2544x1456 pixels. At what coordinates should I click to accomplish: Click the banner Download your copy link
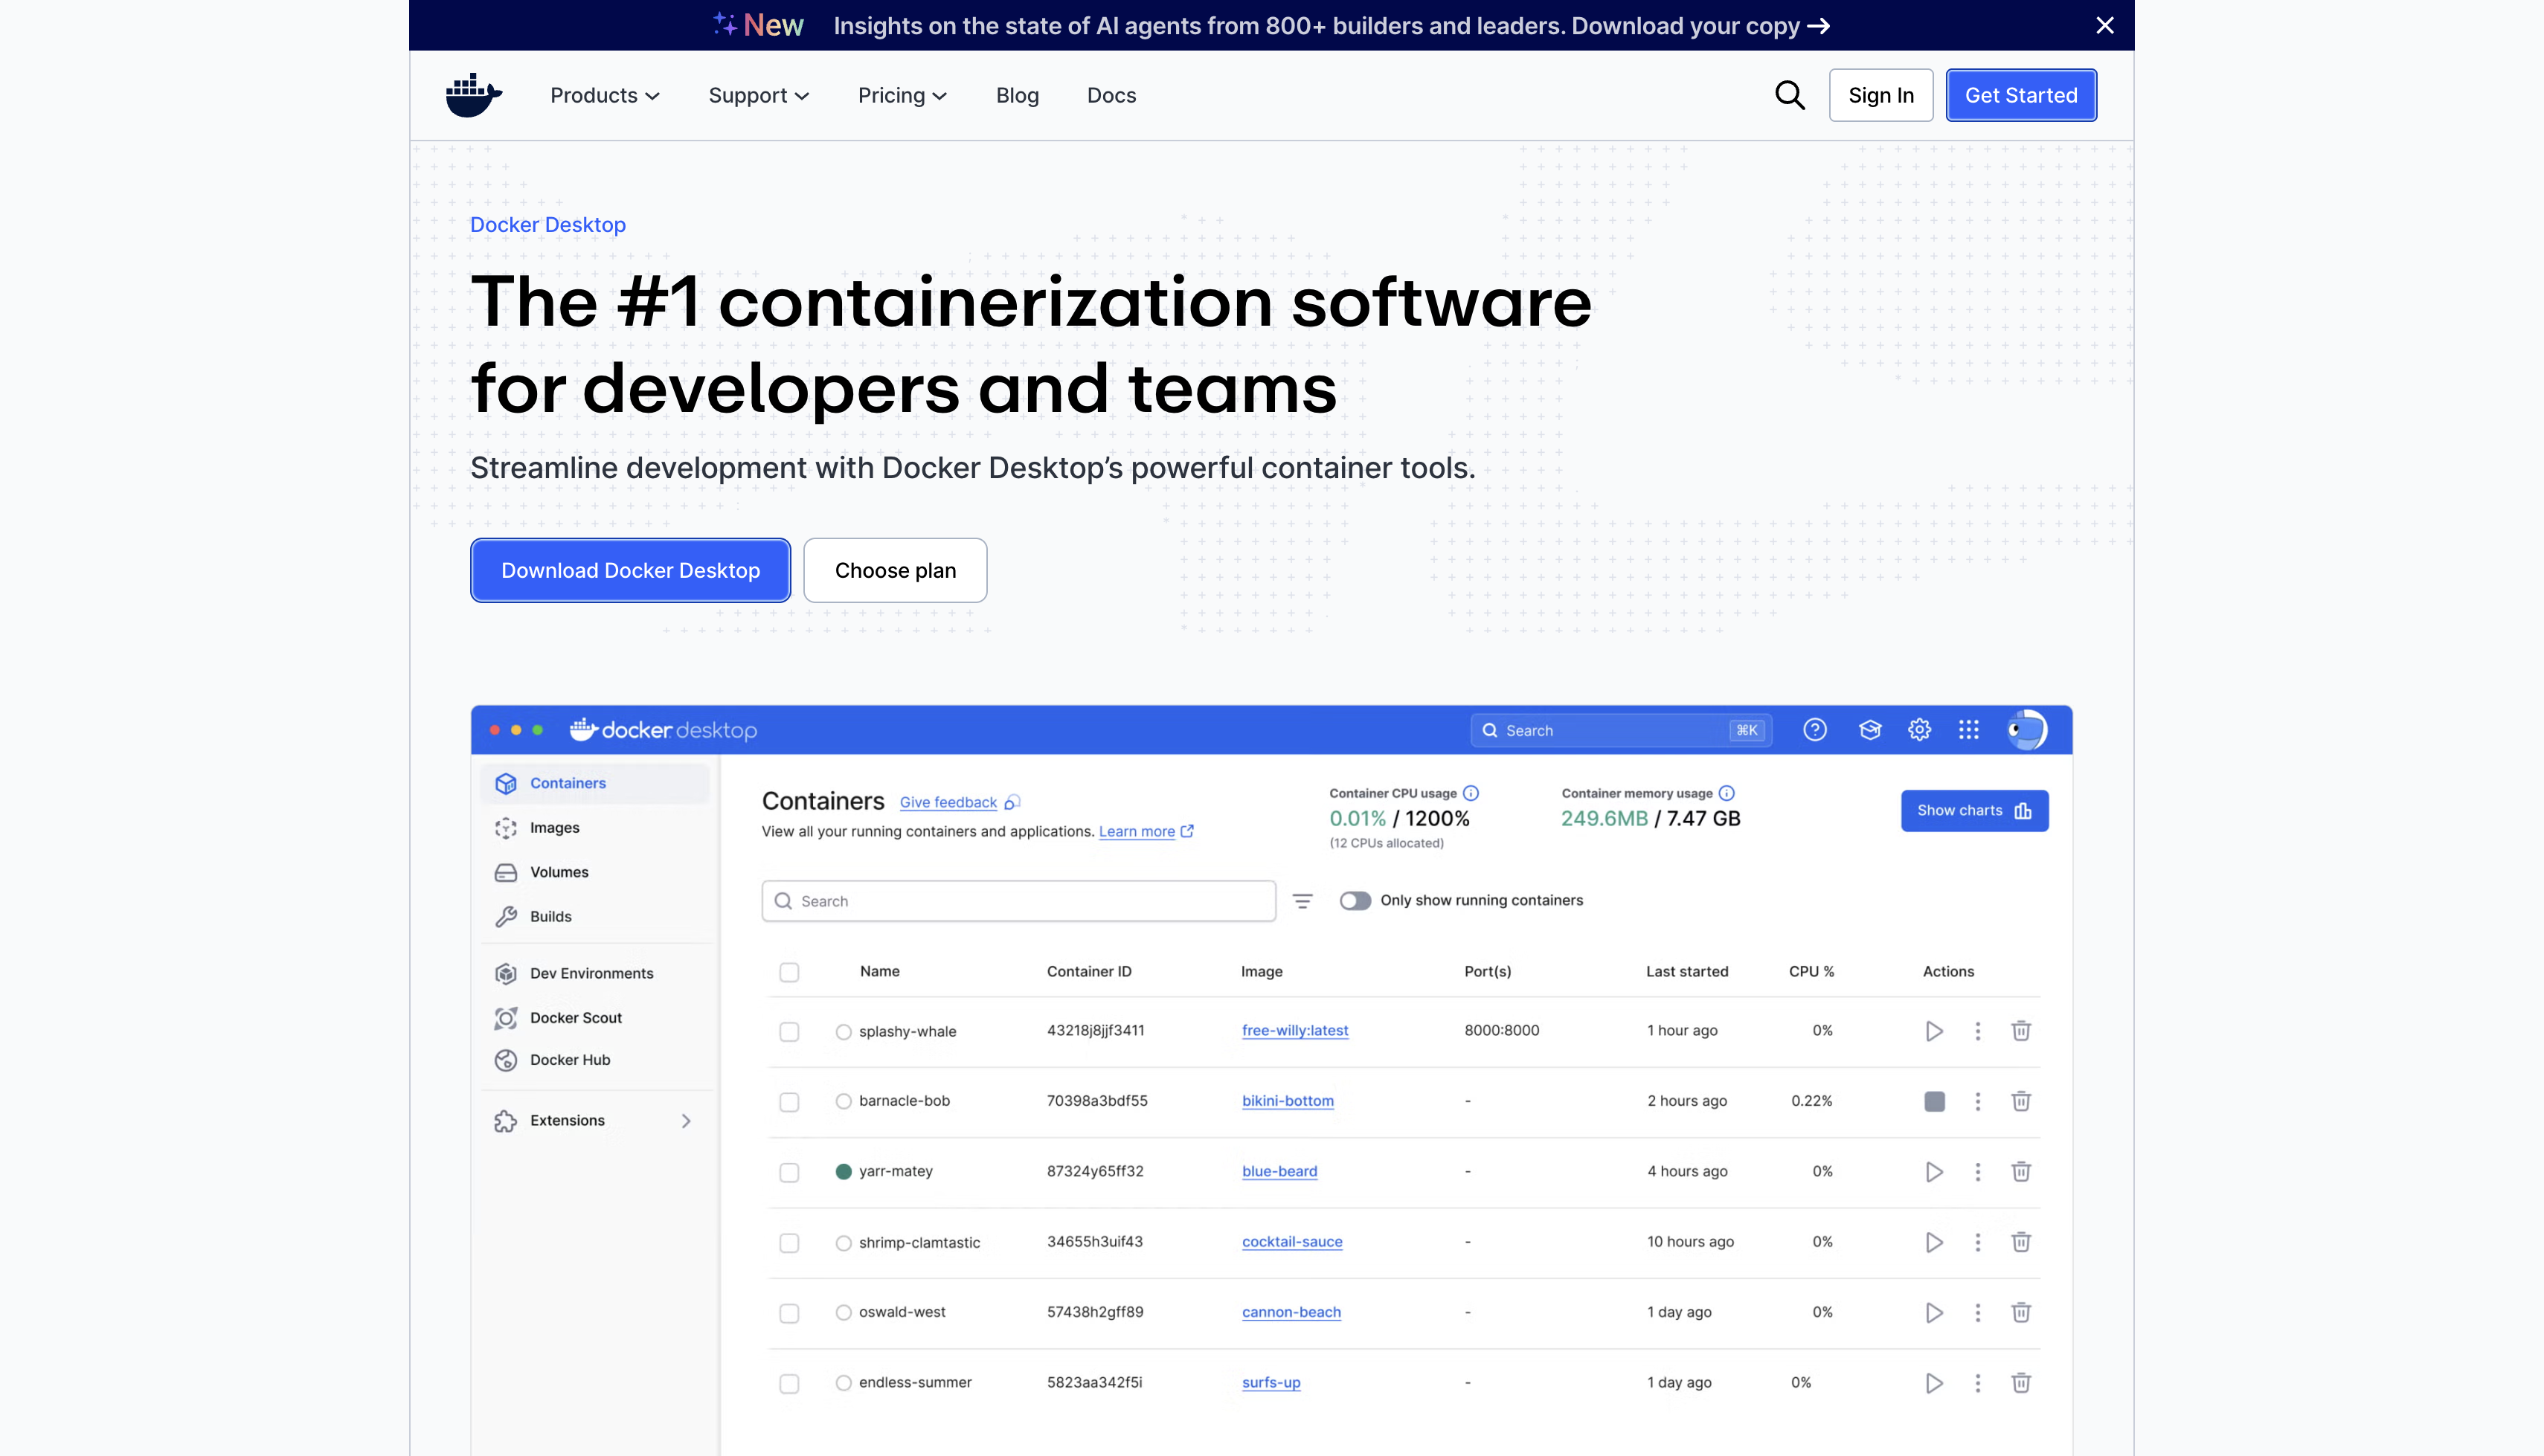point(1700,25)
